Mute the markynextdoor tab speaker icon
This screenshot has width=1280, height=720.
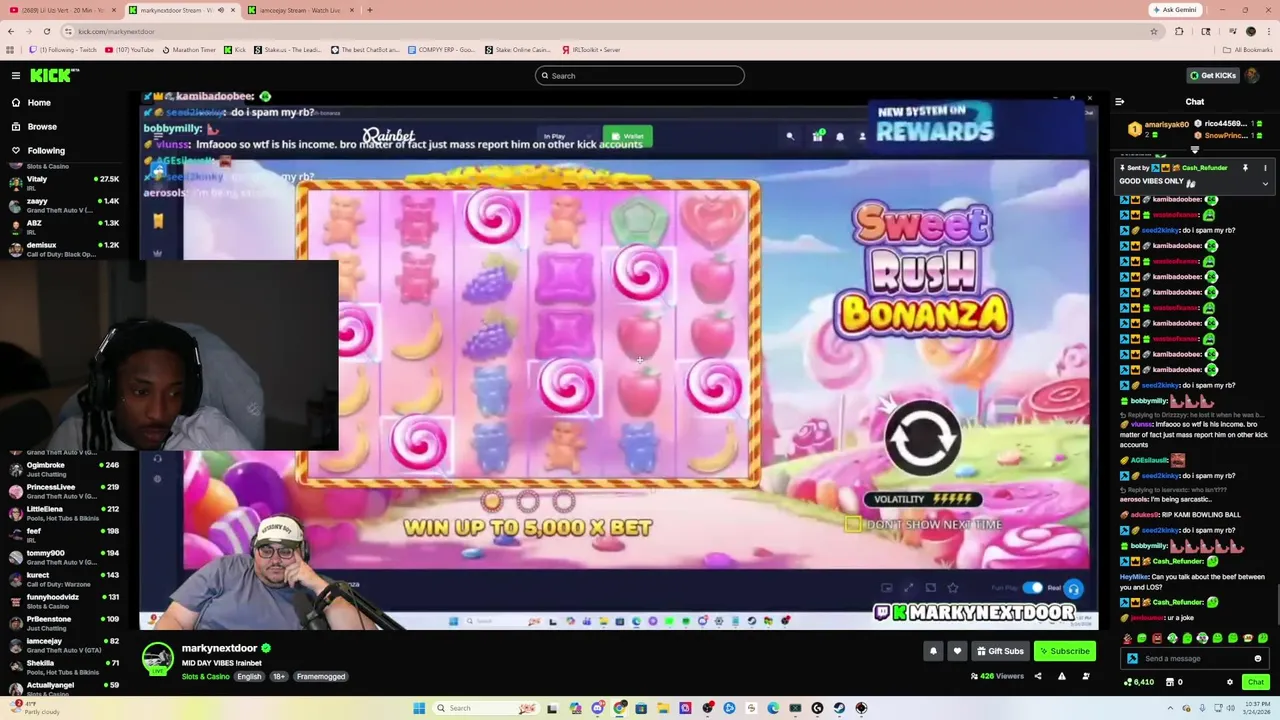[220, 10]
